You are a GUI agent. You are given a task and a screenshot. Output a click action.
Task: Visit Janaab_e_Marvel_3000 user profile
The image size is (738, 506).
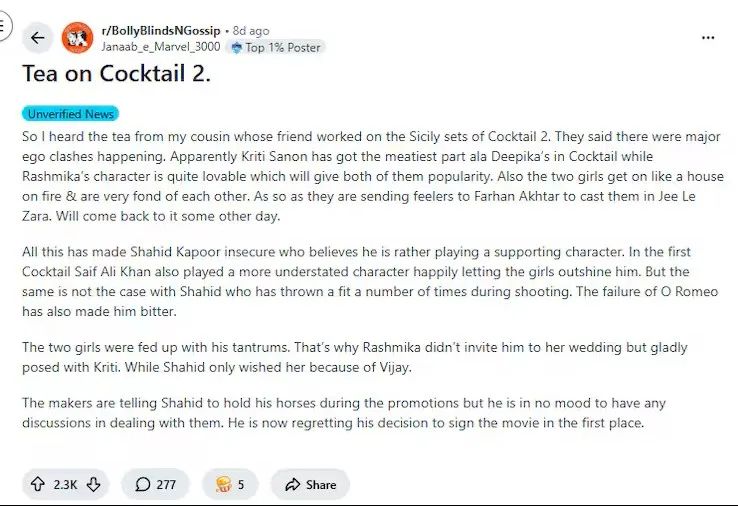click(x=160, y=47)
